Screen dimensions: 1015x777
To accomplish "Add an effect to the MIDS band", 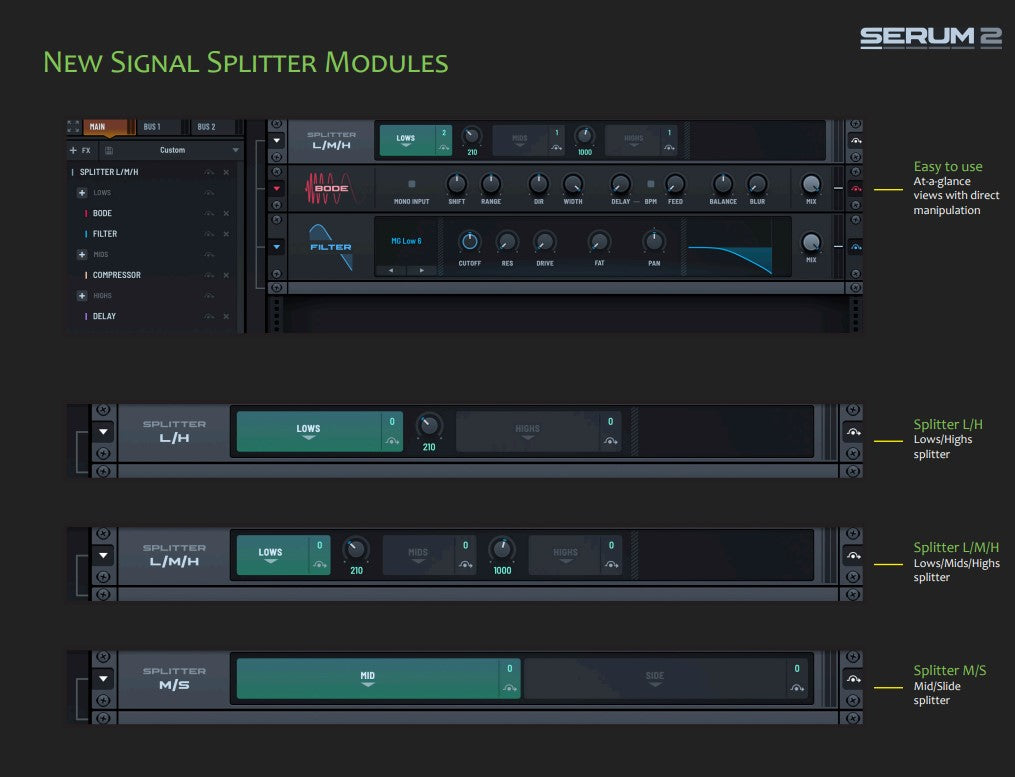I will 82,254.
